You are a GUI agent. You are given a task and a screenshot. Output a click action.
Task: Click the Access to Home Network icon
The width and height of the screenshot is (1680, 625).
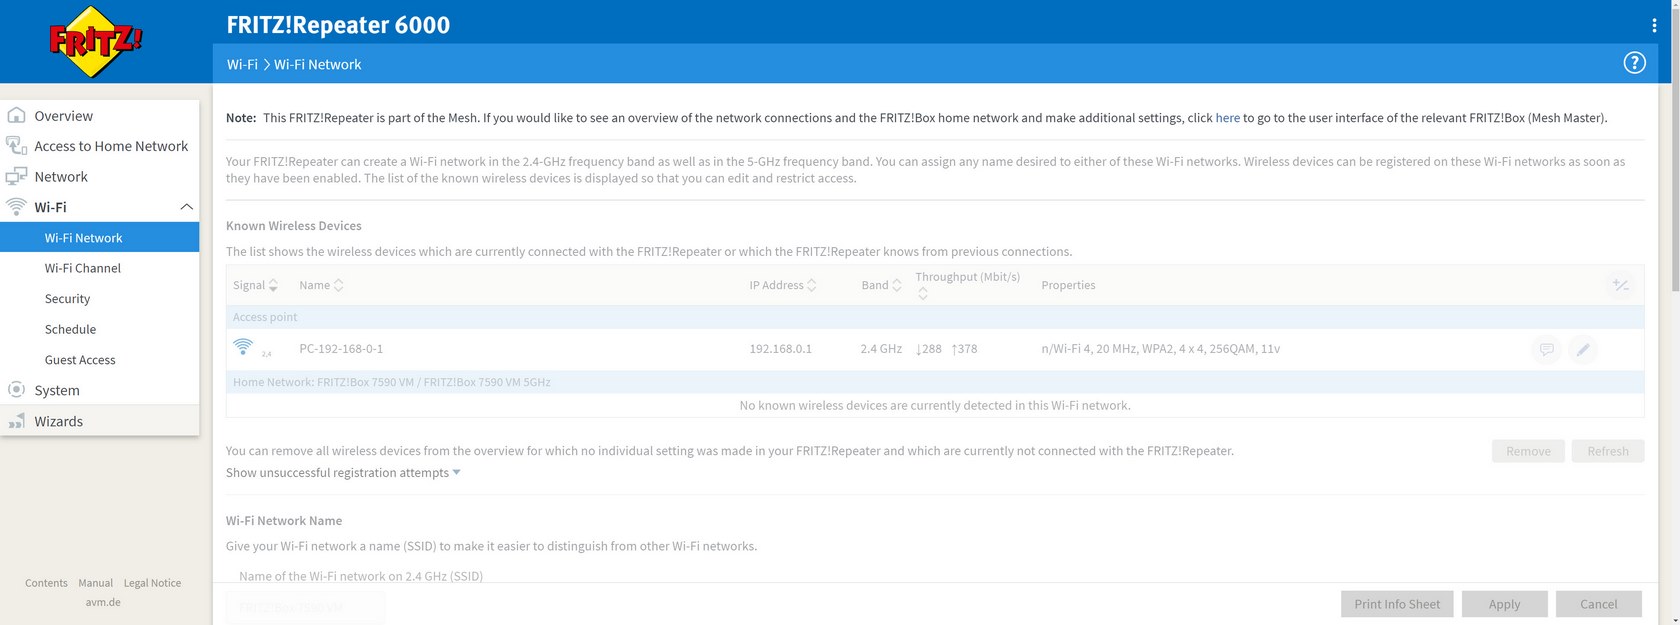tap(16, 146)
